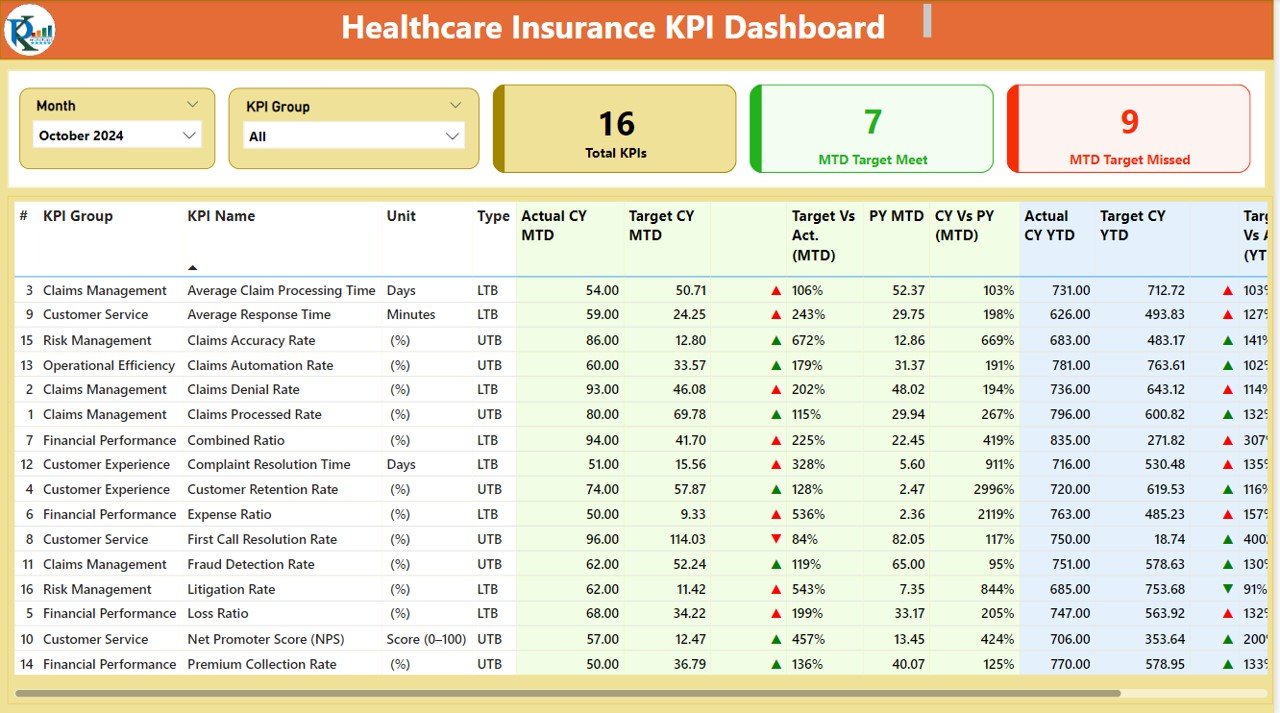Click YTD red arrow in Loss Ratio row
The height and width of the screenshot is (713, 1280).
point(1228,614)
